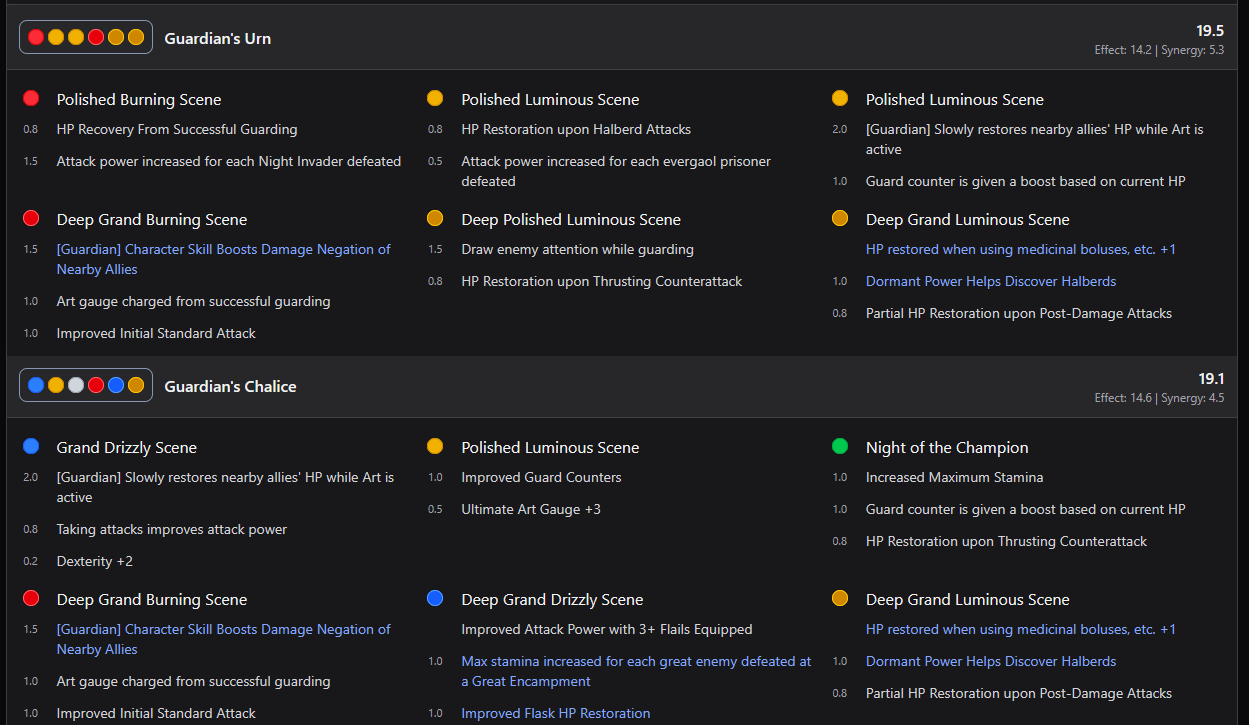
Task: Click the red slot dot in Guardian's Chalice header
Action: tap(96, 385)
